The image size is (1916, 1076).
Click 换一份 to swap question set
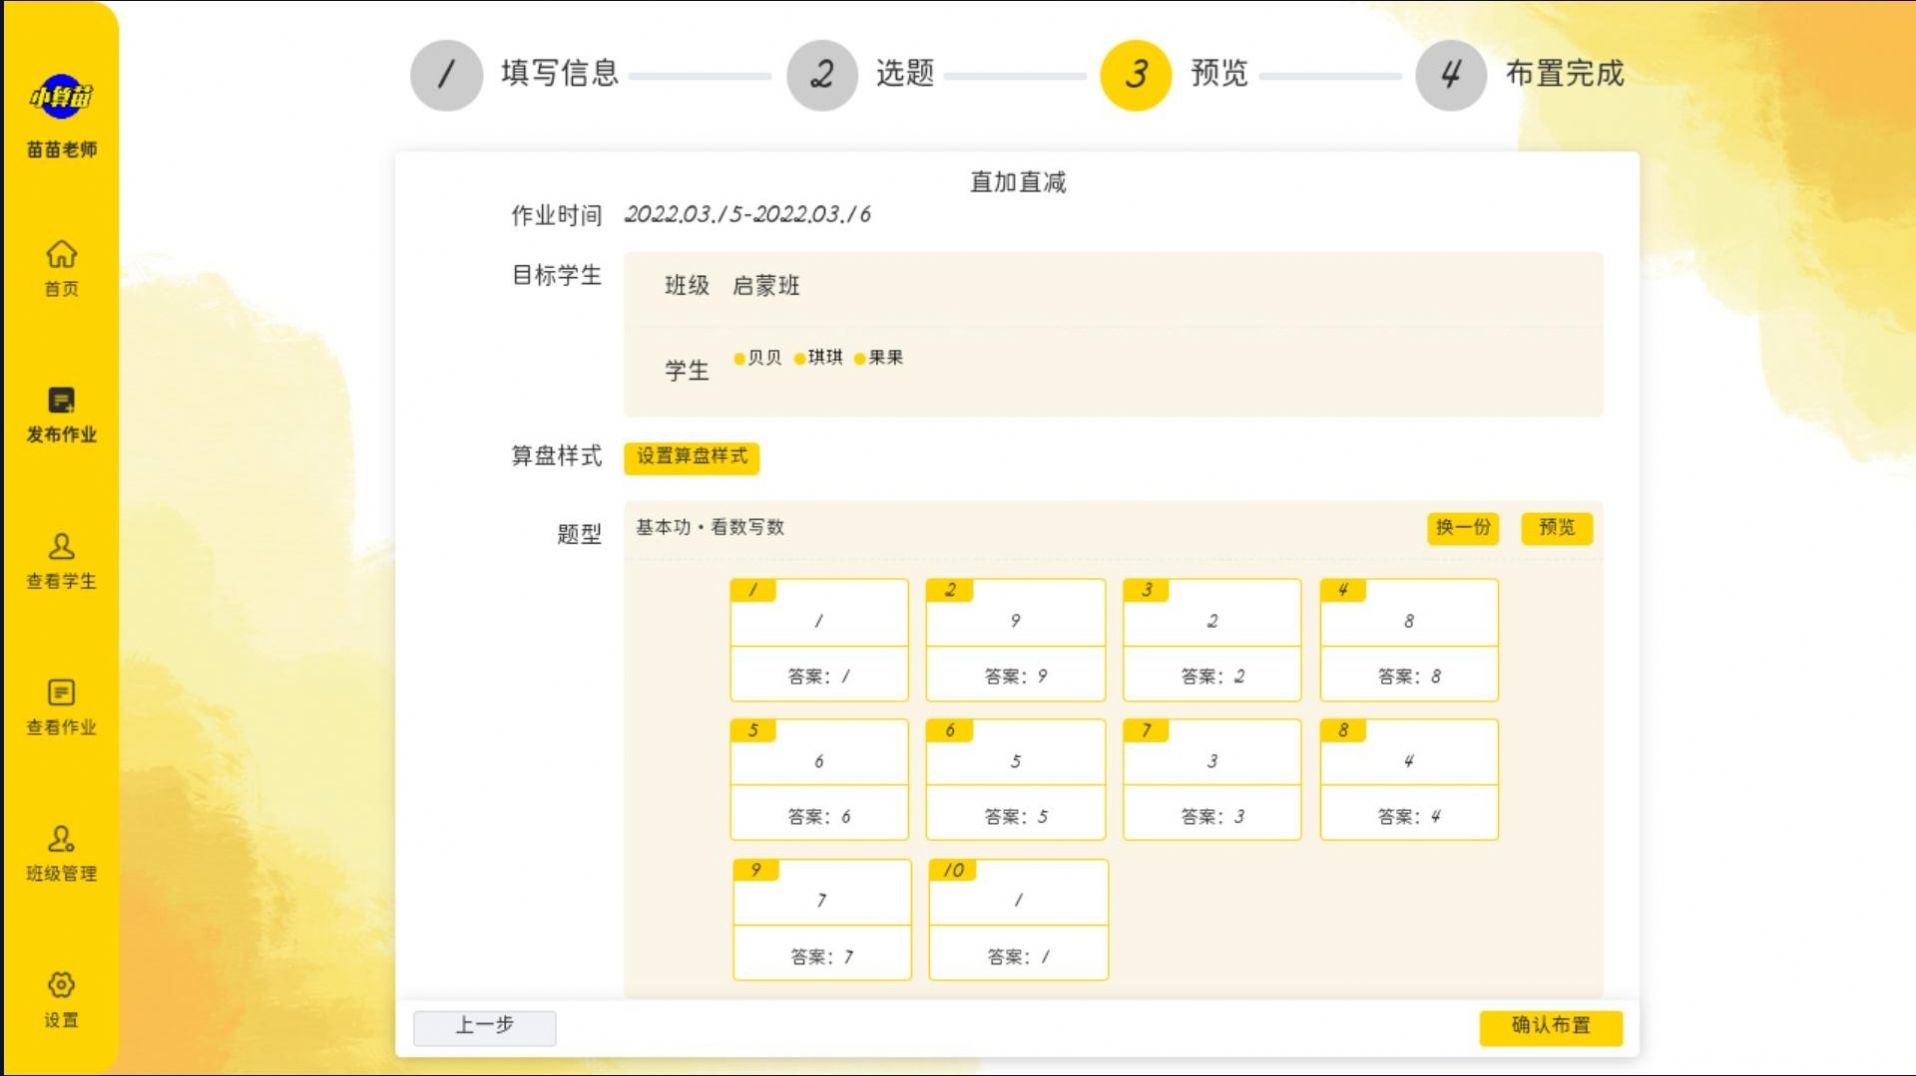(1464, 528)
